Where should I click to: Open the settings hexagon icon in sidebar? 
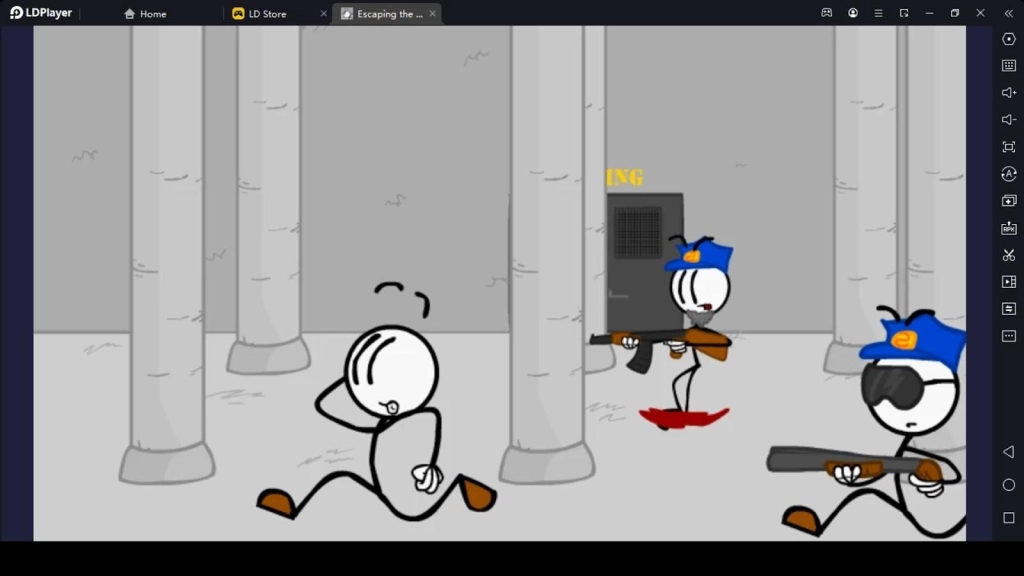tap(1009, 39)
